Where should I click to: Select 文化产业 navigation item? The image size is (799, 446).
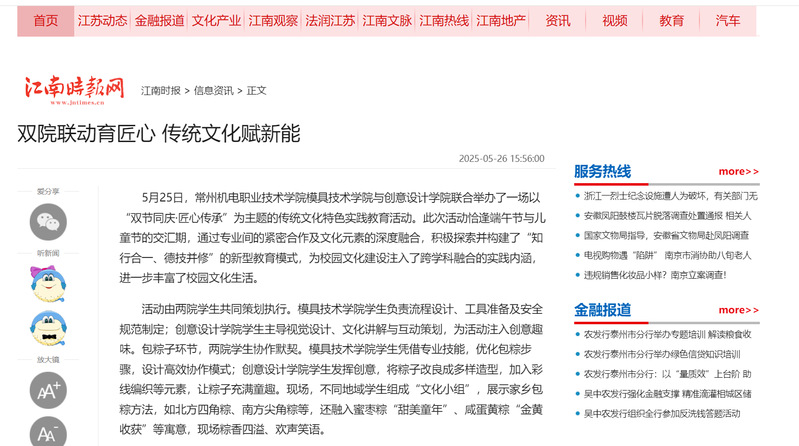(216, 21)
